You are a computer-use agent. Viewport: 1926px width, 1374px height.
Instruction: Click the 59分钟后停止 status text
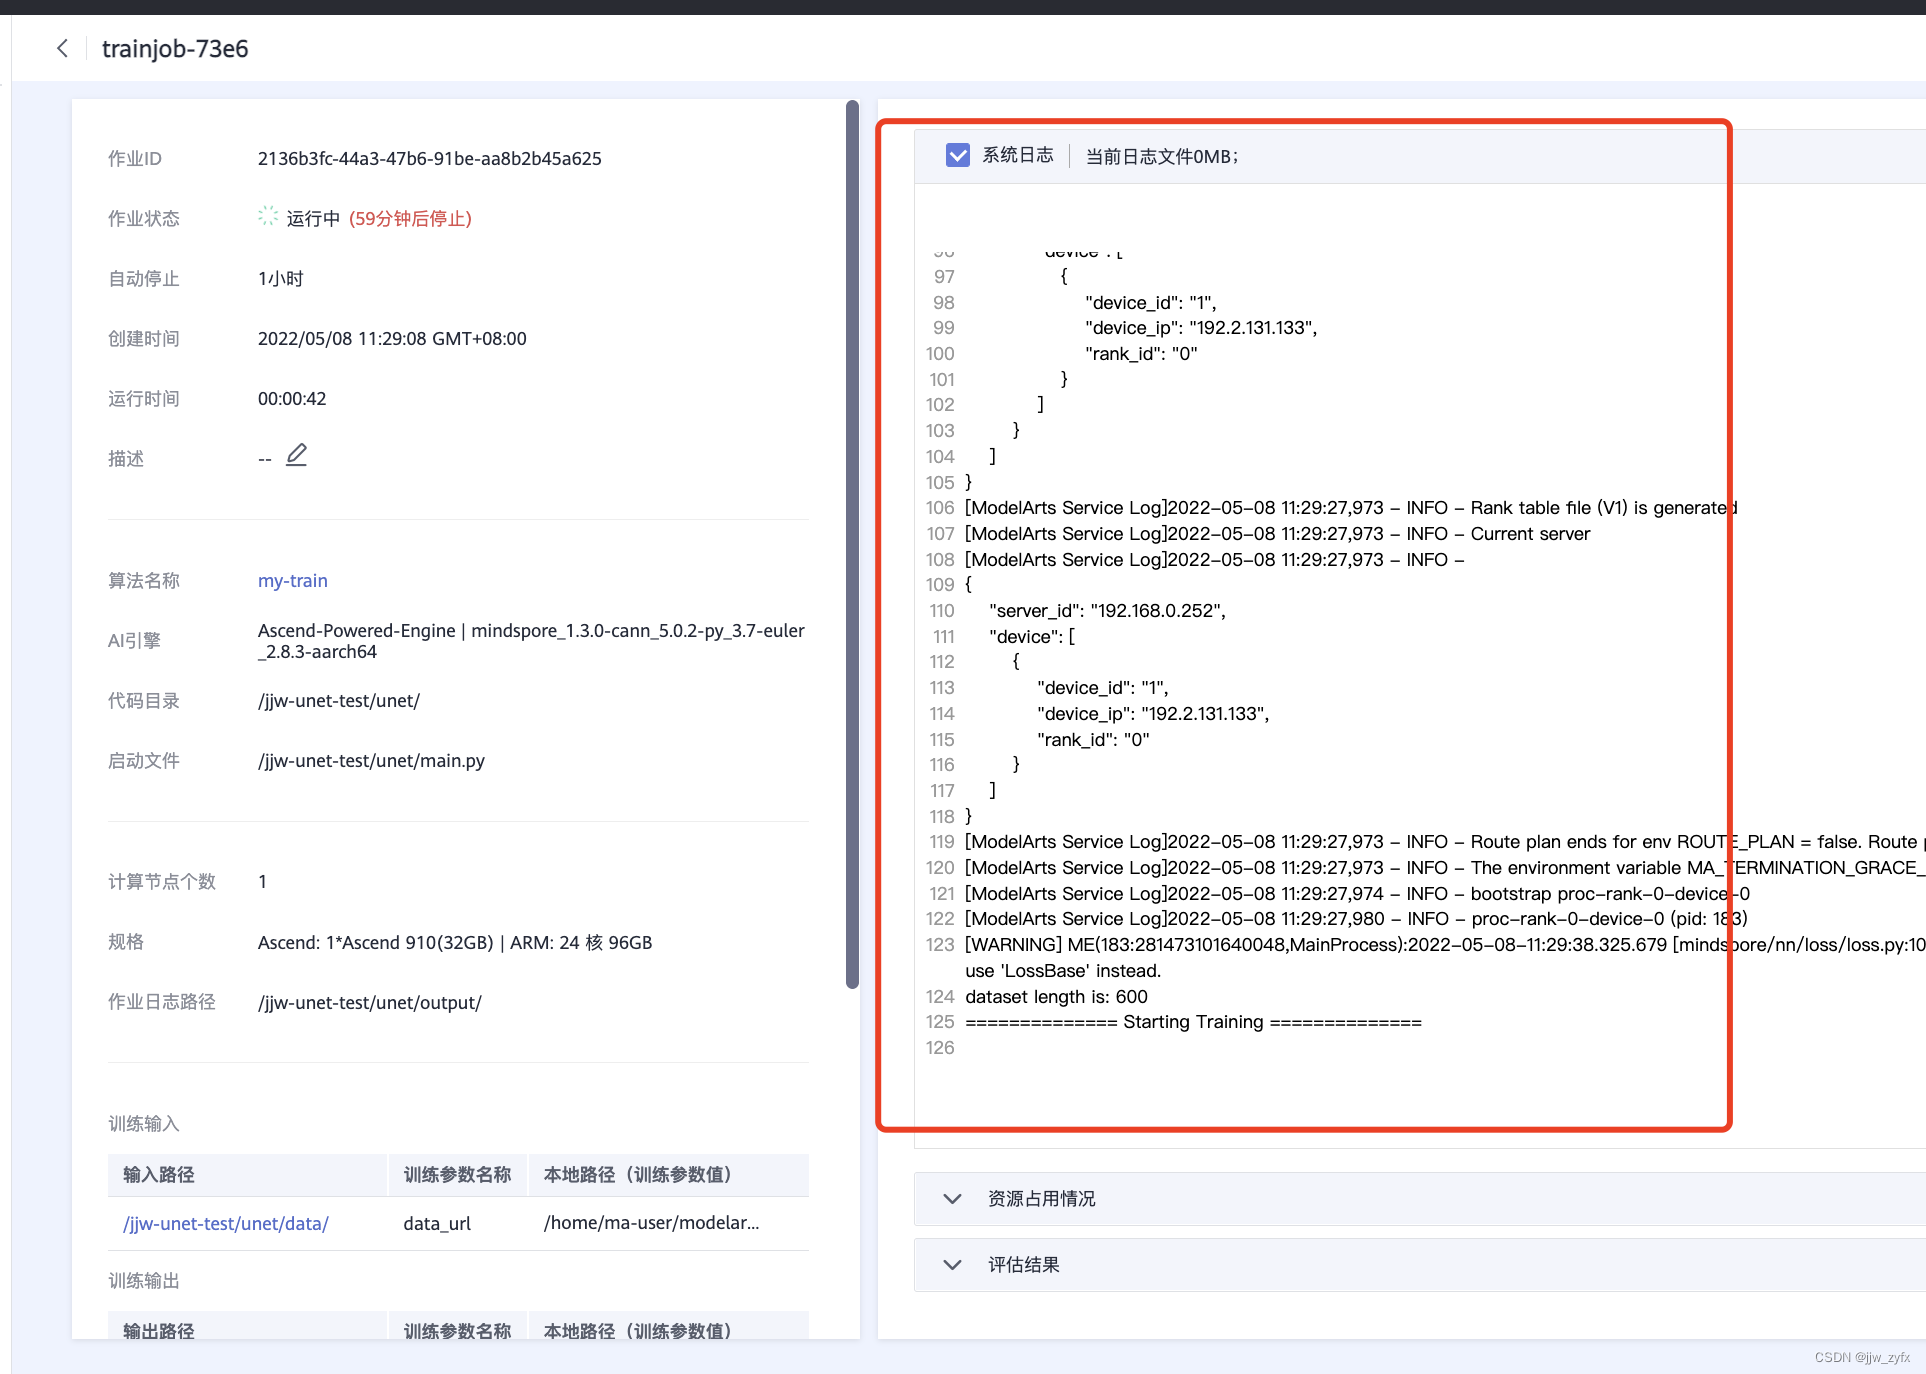point(410,218)
